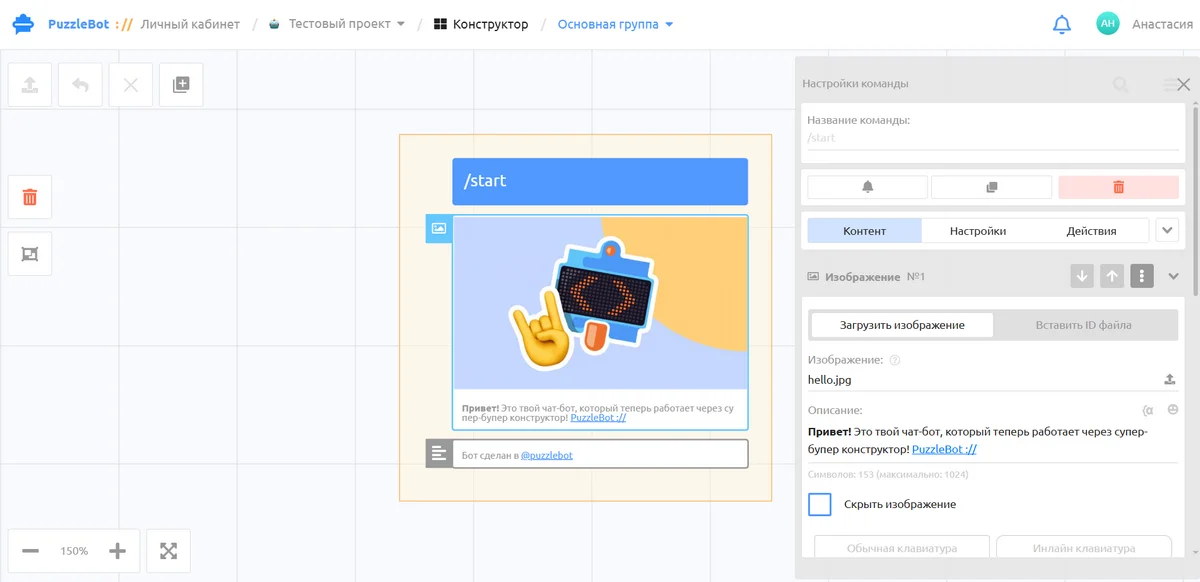Click the duplicate command button in the panel

991,187
